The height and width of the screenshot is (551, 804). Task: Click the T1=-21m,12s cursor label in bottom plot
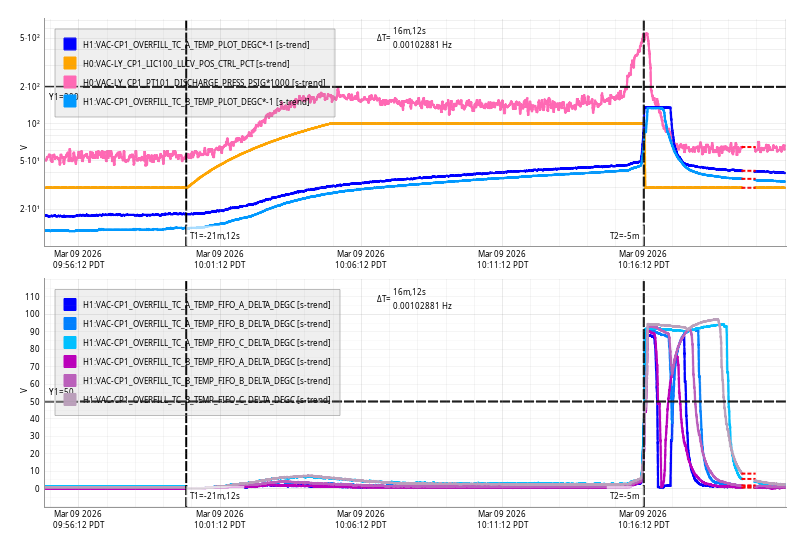[x=214, y=496]
